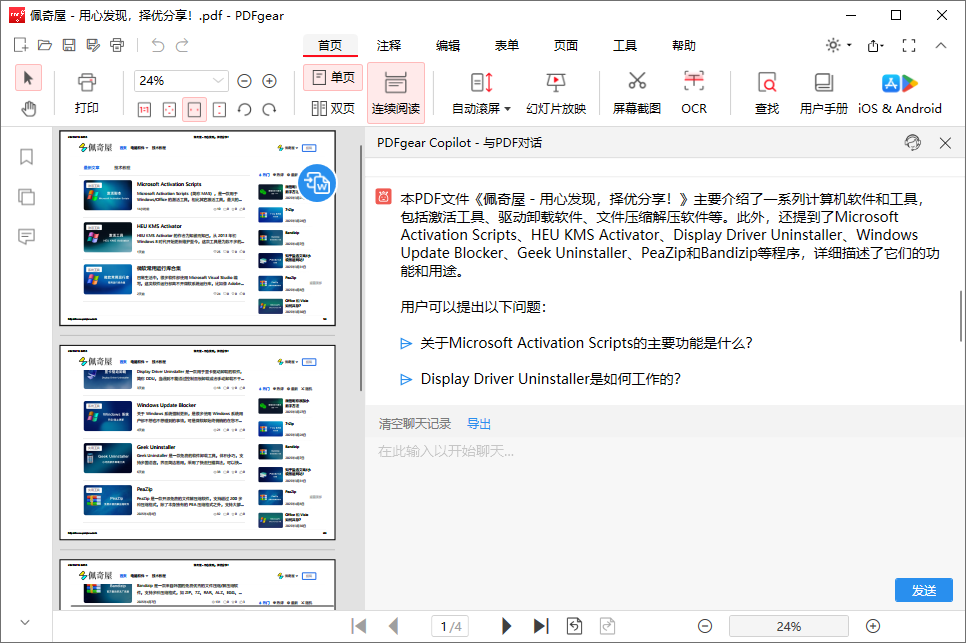Viewport: 966px width, 643px height.
Task: Rotate page counterclockwise
Action: point(245,110)
